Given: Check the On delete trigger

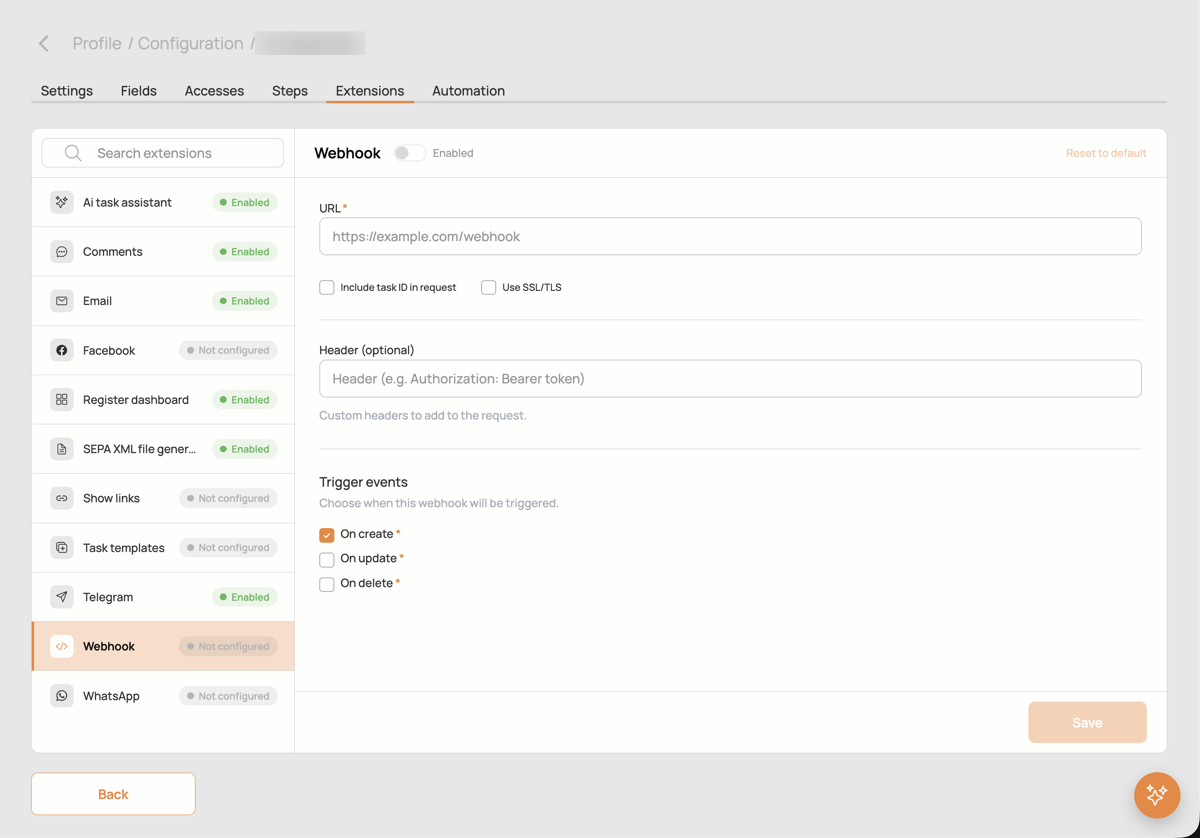Looking at the screenshot, I should pos(327,584).
